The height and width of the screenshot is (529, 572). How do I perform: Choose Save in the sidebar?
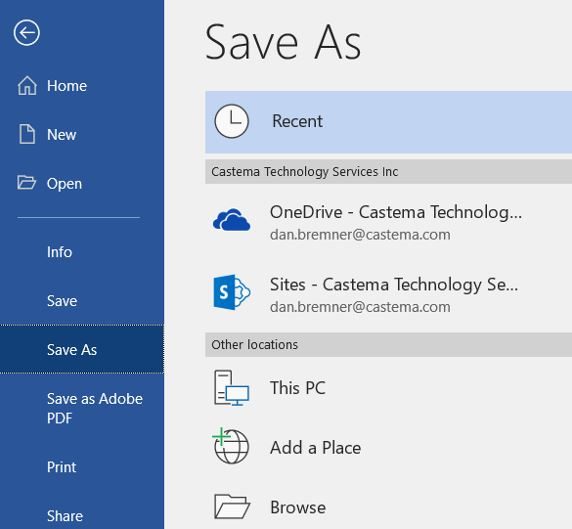click(x=62, y=301)
